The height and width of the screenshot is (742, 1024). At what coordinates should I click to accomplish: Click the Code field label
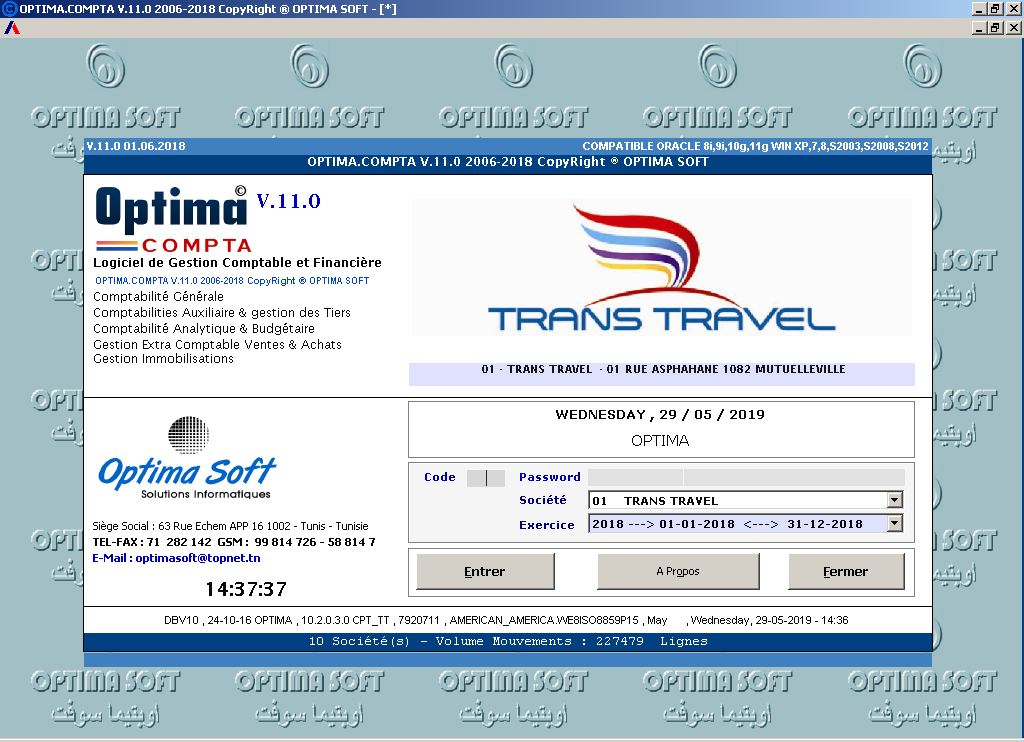coord(440,477)
